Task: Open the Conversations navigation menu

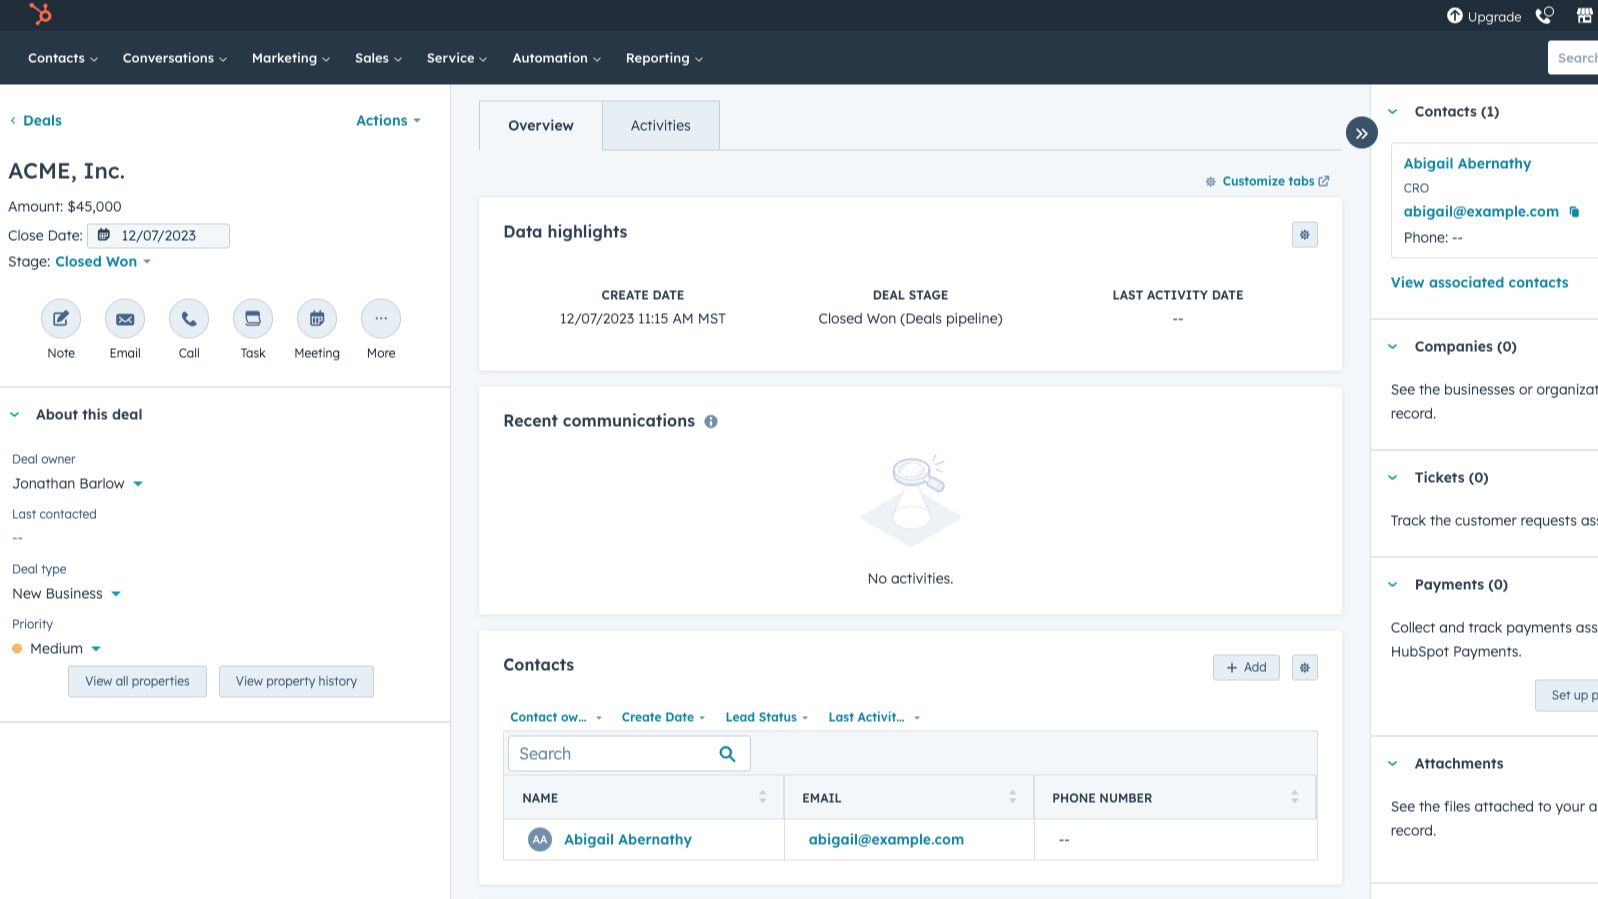Action: [x=175, y=58]
